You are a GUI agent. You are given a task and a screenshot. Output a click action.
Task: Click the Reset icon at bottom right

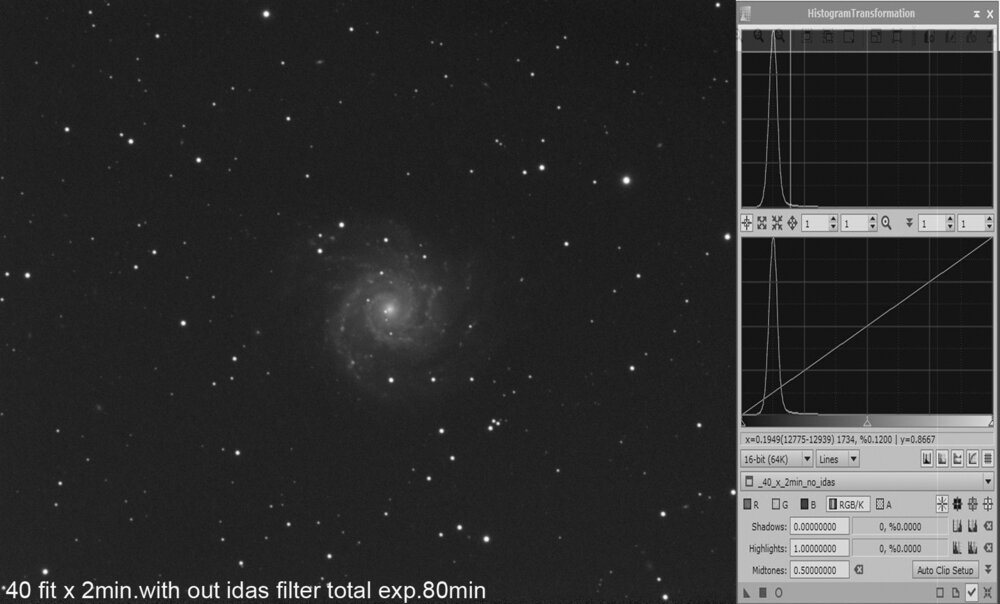(988, 592)
